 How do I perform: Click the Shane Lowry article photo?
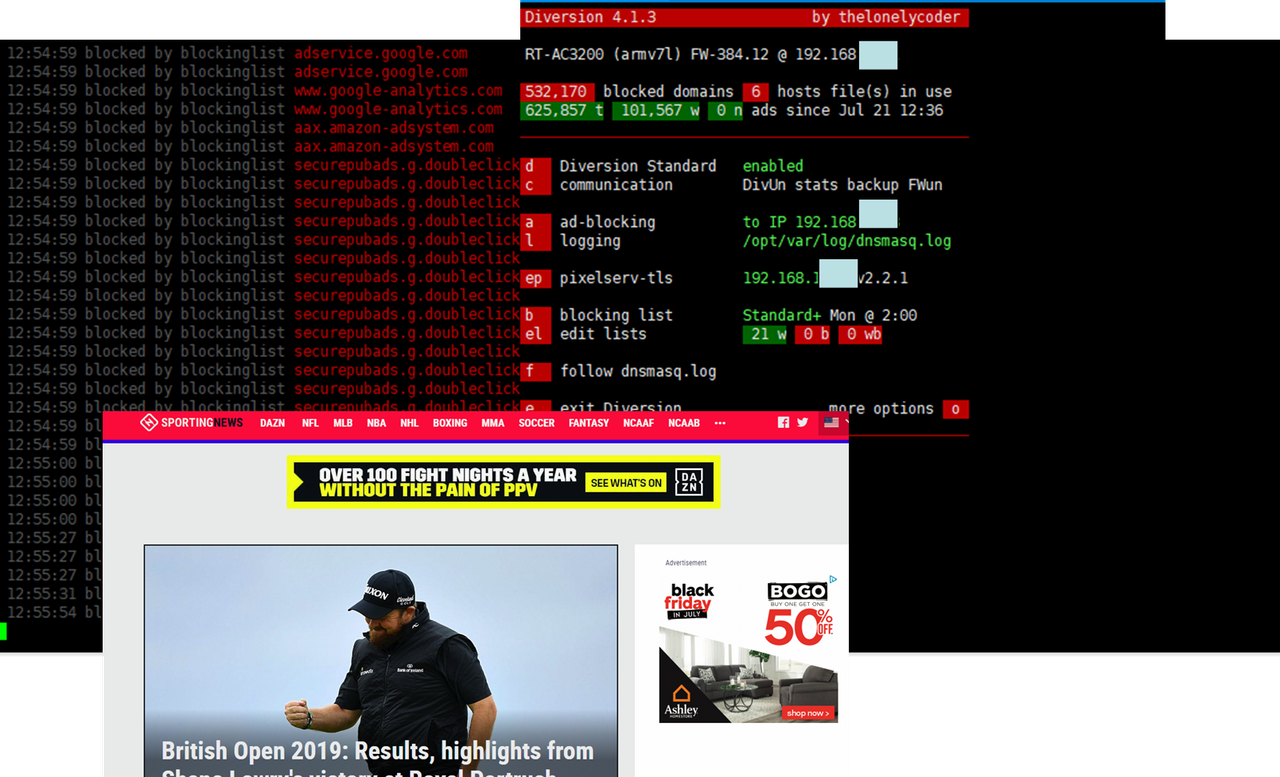pos(381,640)
